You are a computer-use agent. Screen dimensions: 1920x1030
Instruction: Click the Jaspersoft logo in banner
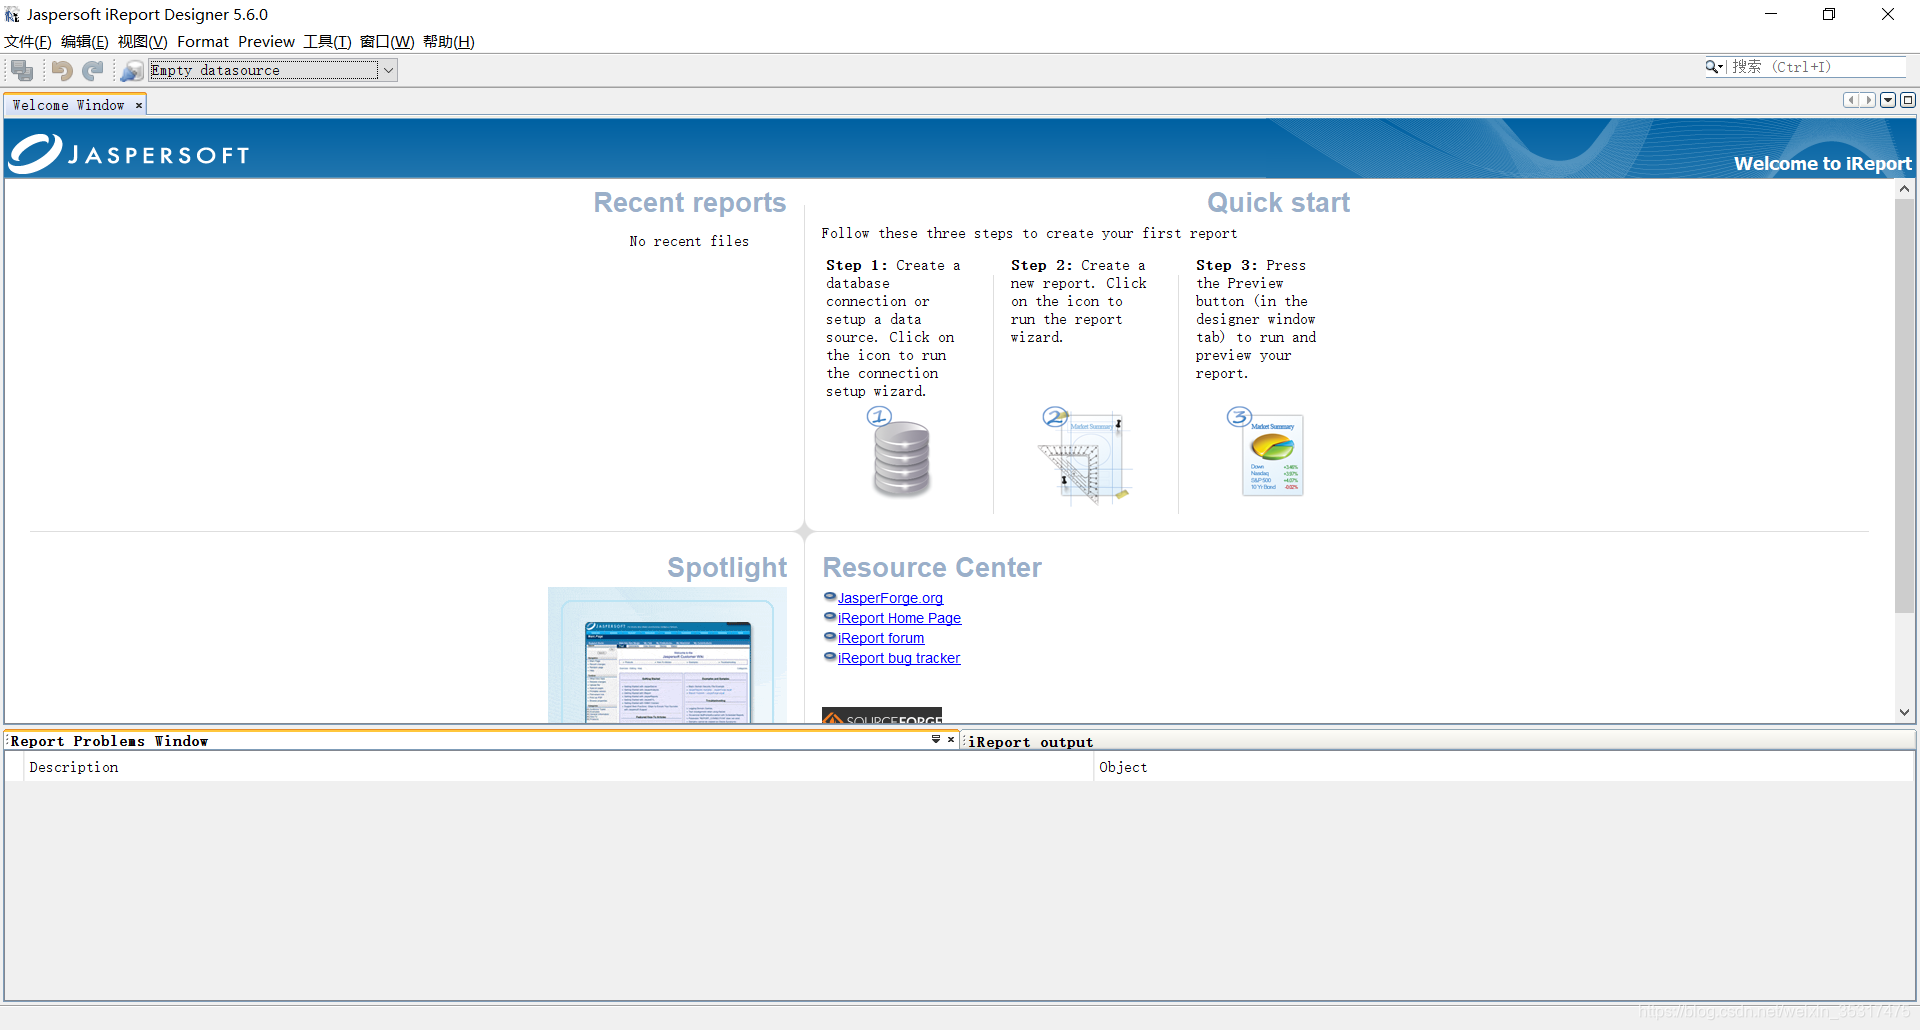click(x=129, y=153)
